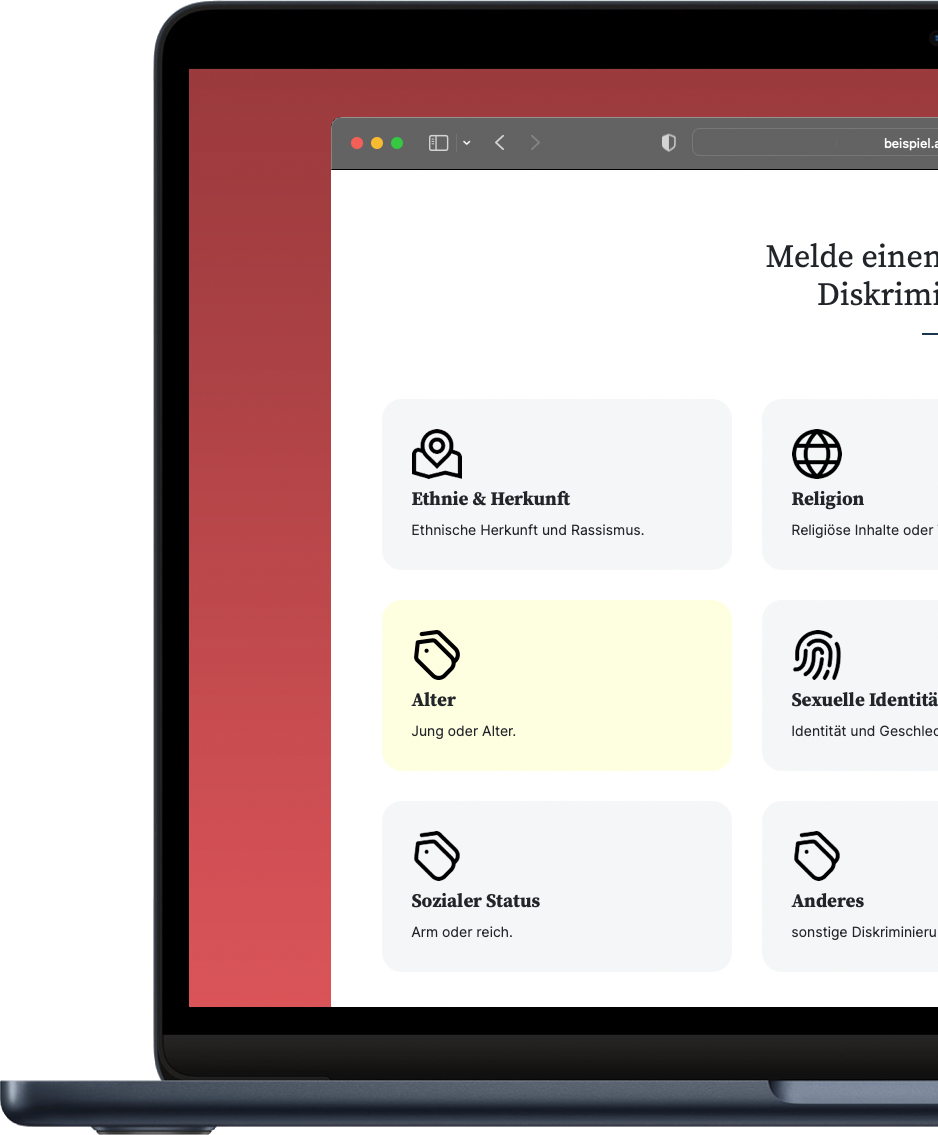Click "Ethnische Herkunft und Rassismus." description

[527, 530]
